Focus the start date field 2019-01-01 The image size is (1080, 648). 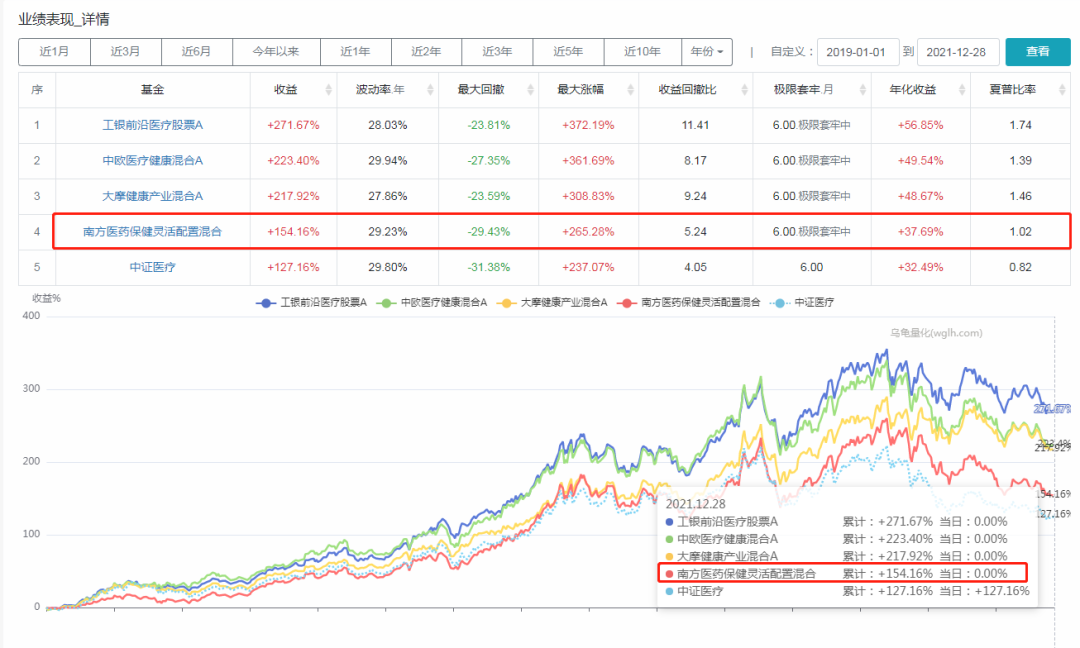point(858,52)
